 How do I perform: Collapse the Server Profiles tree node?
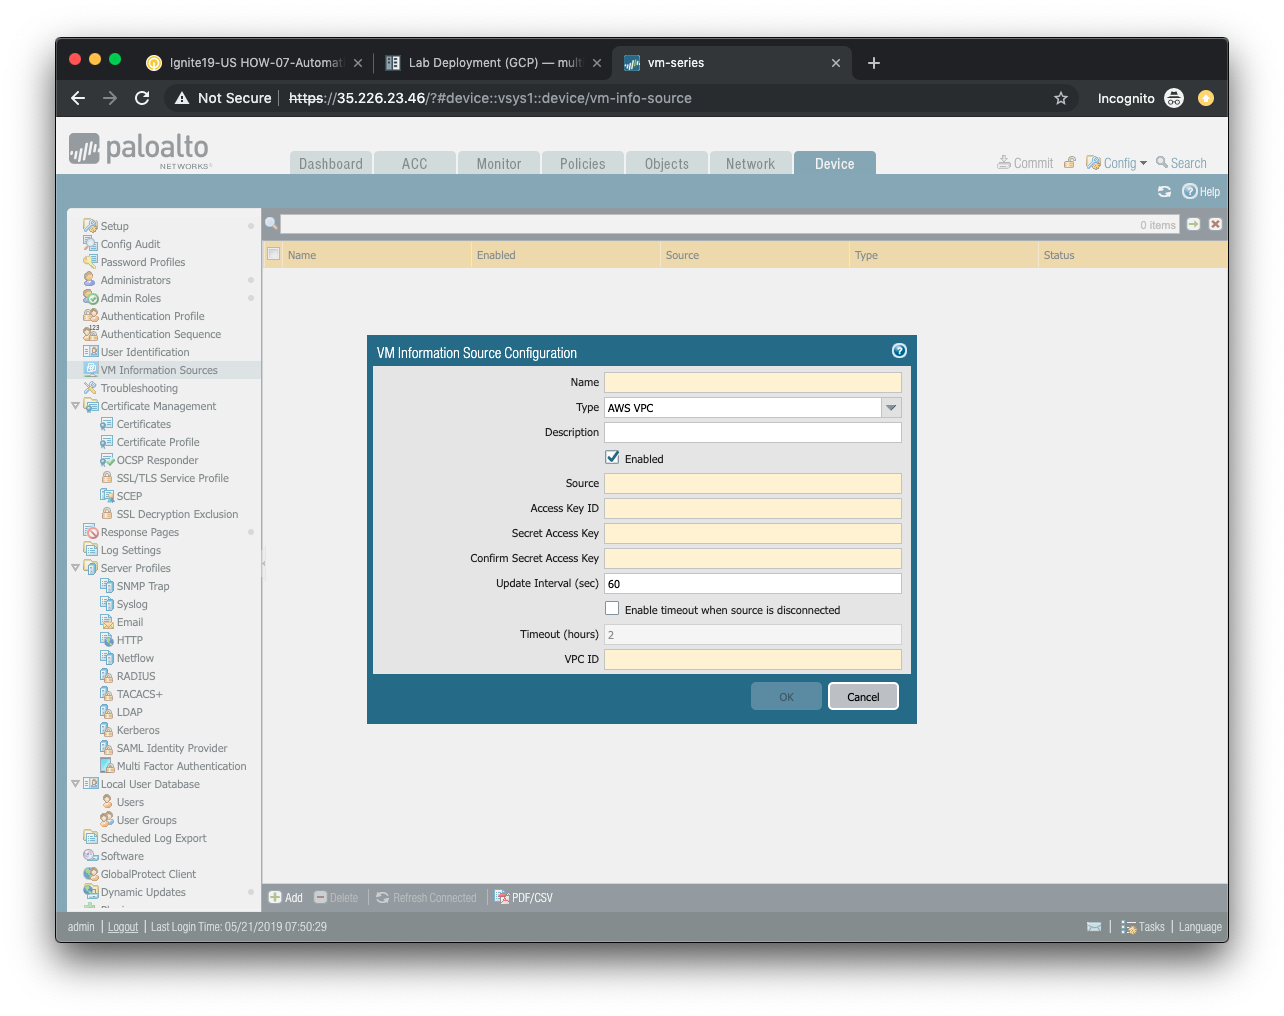[75, 568]
